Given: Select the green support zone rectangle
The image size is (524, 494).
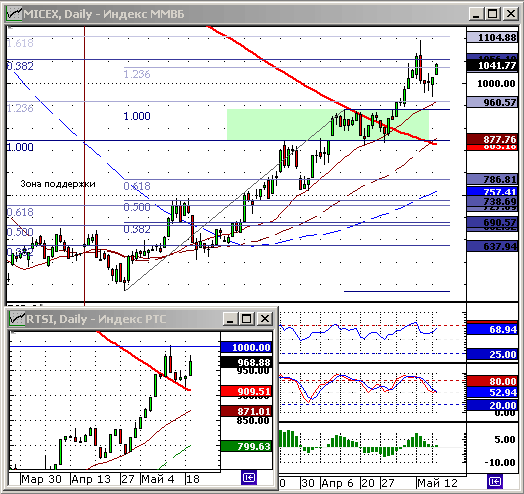Looking at the screenshot, I should (x=328, y=124).
